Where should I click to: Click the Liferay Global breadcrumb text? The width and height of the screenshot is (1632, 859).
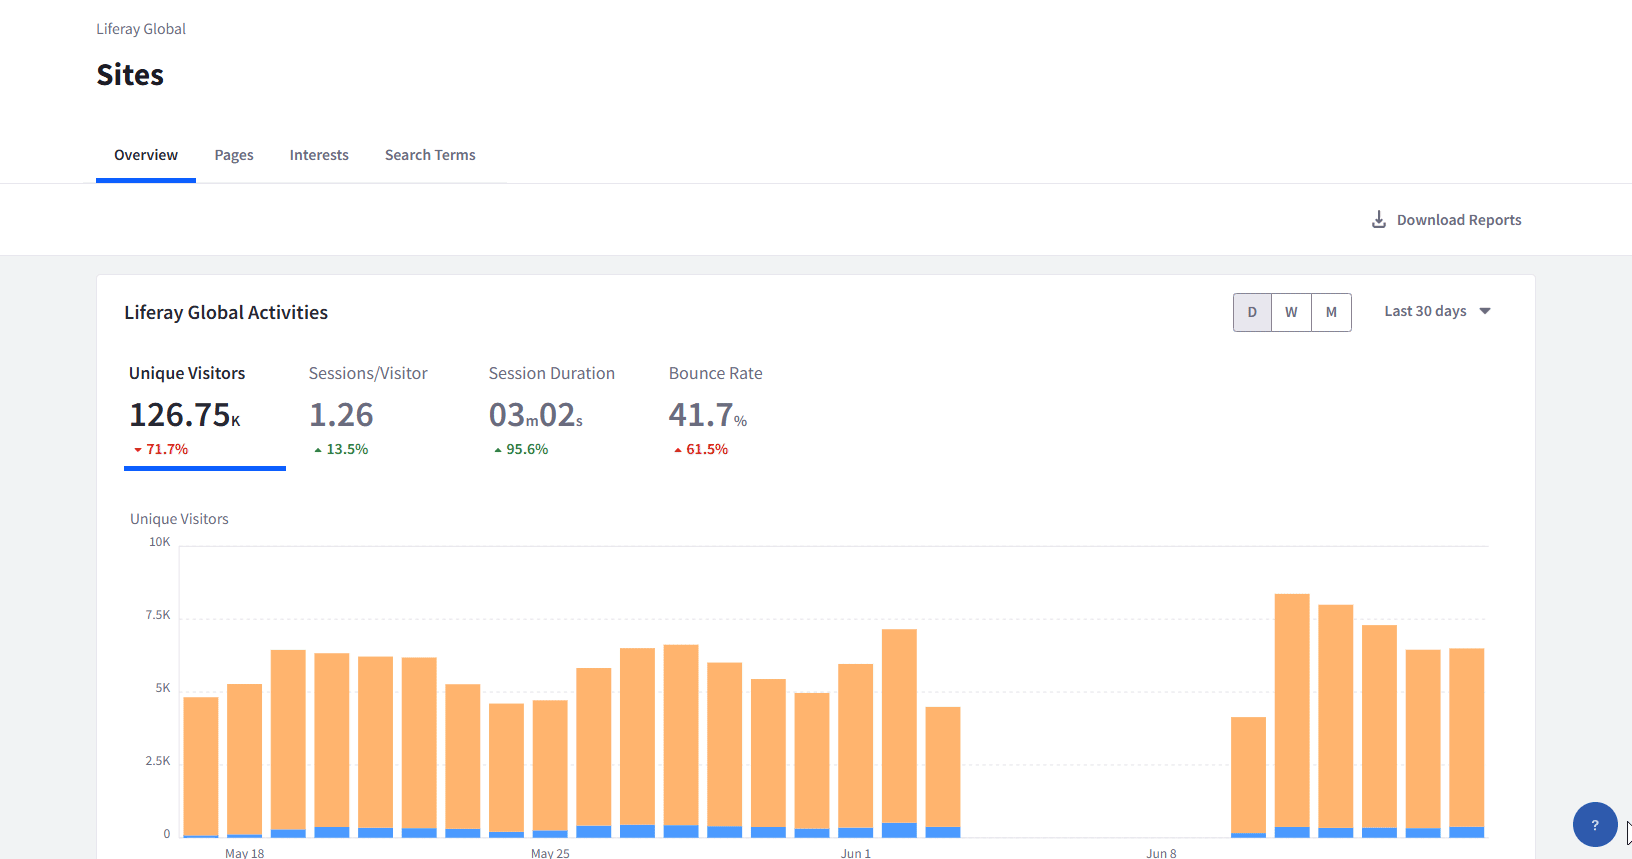(141, 29)
